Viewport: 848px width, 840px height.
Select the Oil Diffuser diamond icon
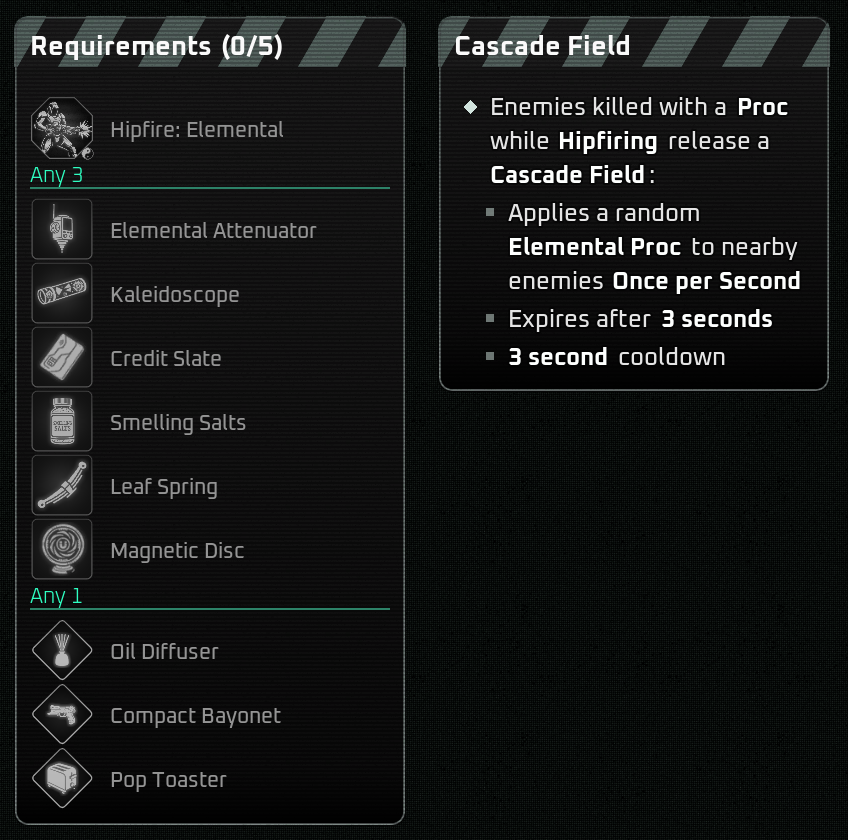pyautogui.click(x=62, y=652)
